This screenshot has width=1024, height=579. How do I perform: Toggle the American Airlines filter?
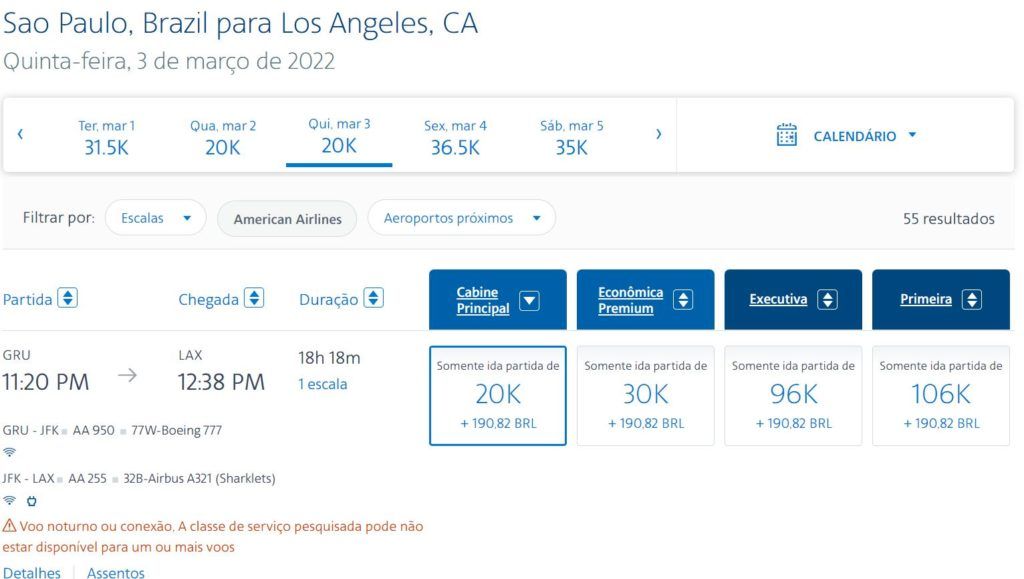click(287, 219)
